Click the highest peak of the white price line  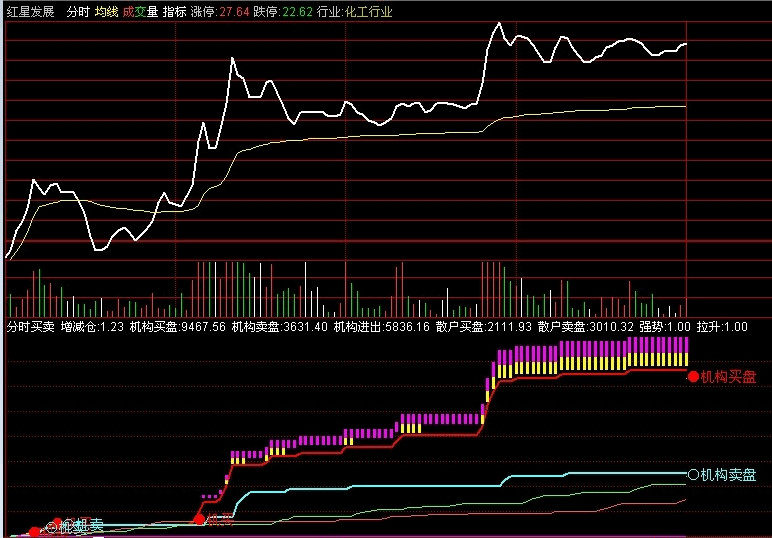pyautogui.click(x=499, y=23)
